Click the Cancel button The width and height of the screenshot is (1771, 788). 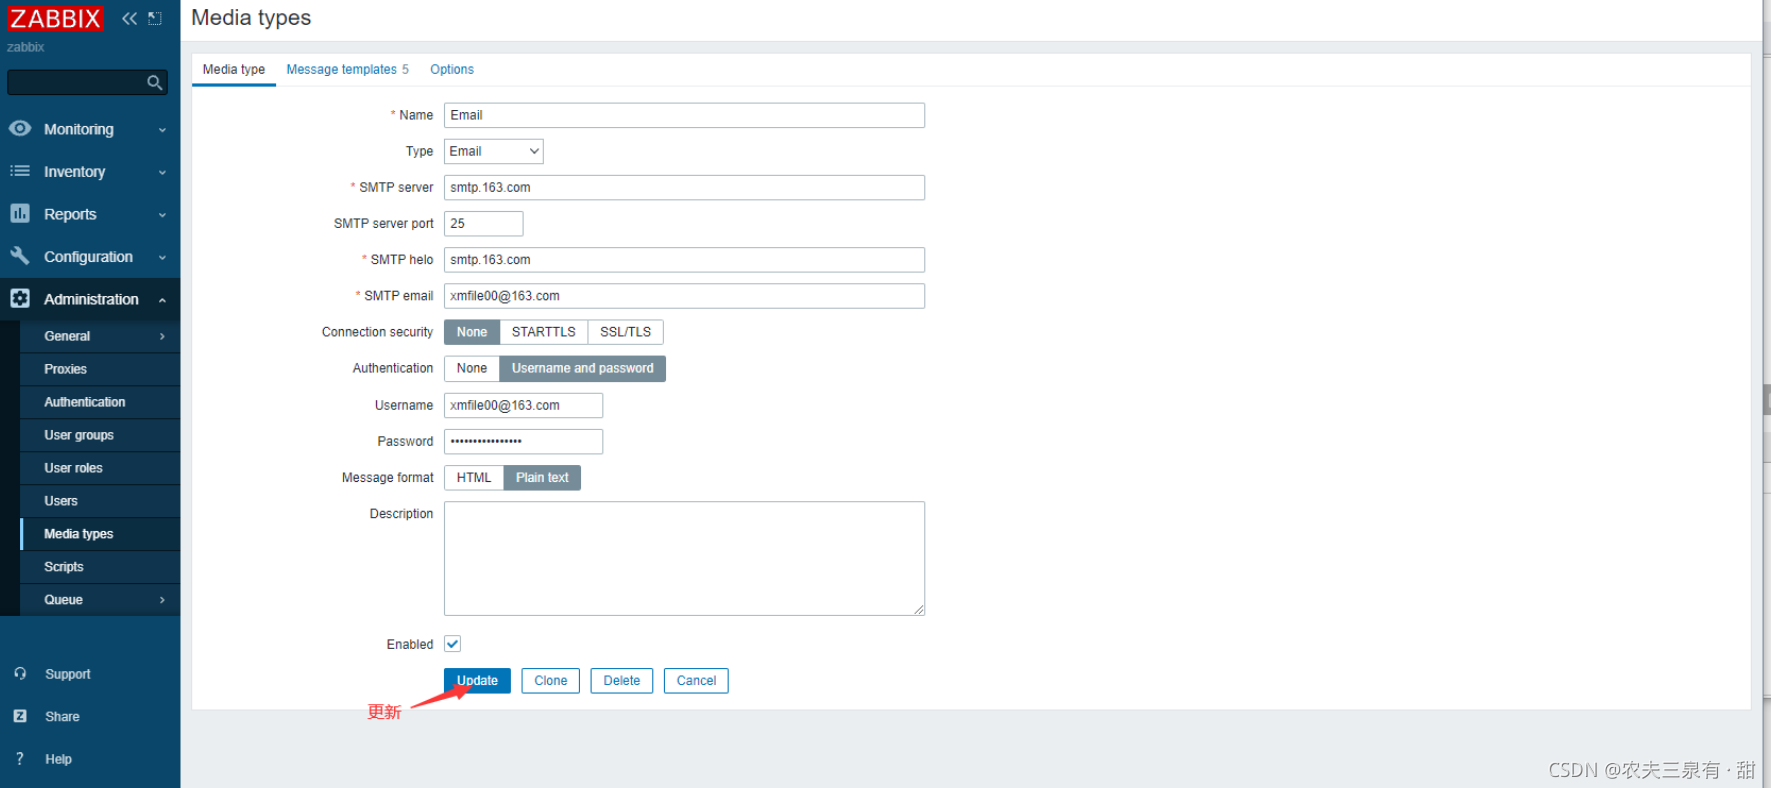click(696, 681)
